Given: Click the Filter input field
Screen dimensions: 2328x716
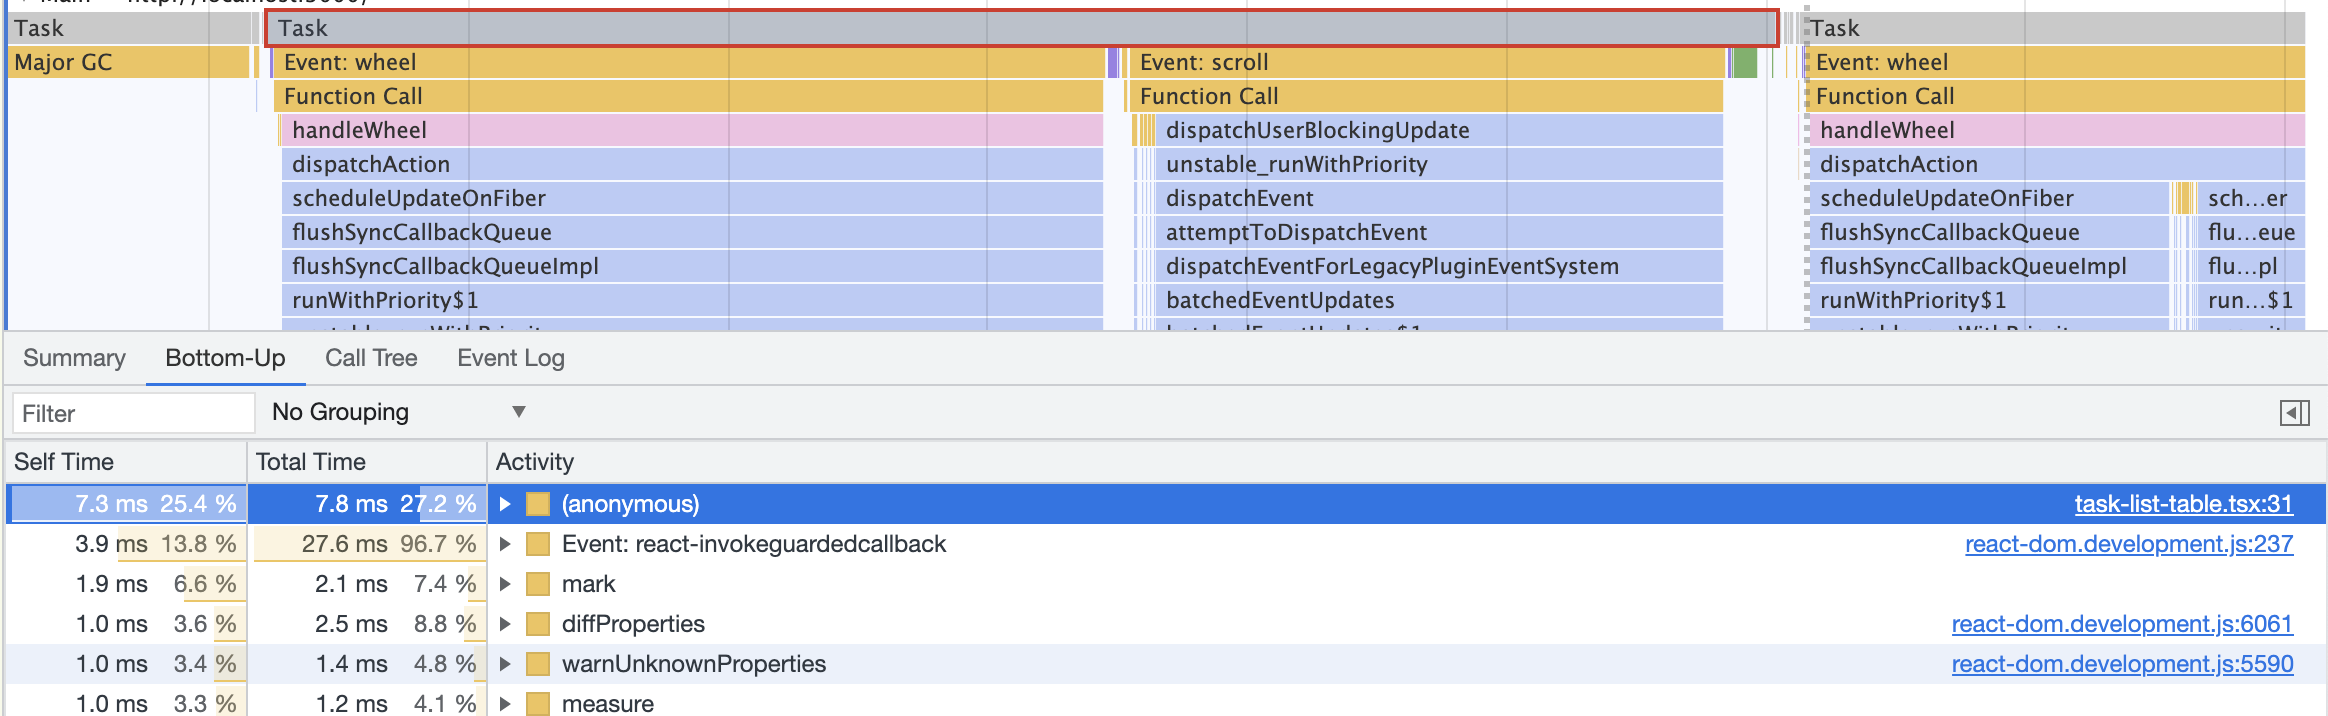Looking at the screenshot, I should 132,413.
